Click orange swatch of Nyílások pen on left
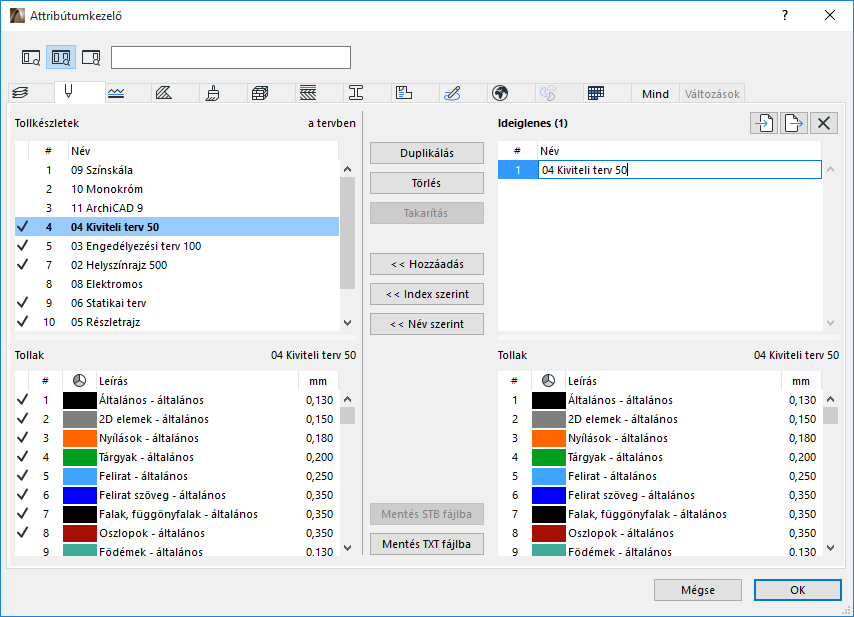 click(78, 438)
